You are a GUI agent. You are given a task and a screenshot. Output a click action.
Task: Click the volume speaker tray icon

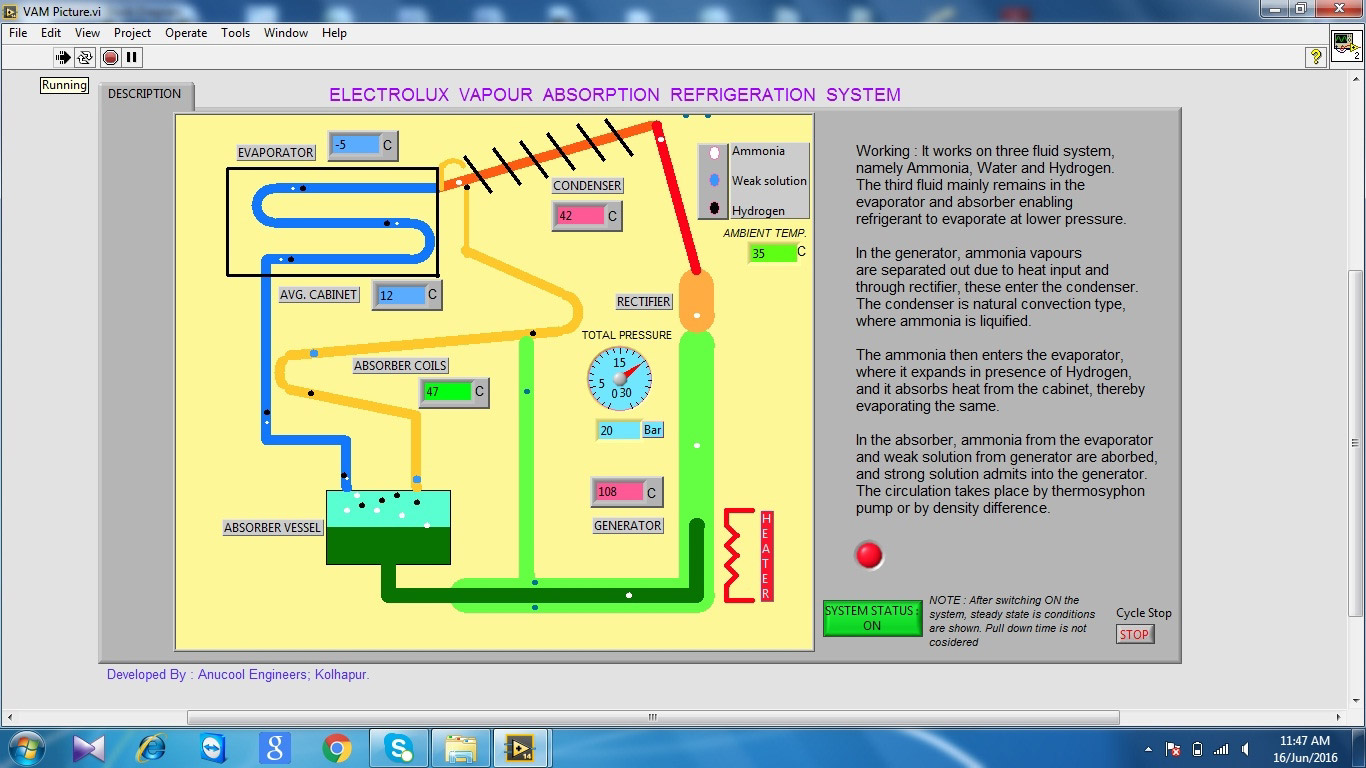coord(1245,749)
